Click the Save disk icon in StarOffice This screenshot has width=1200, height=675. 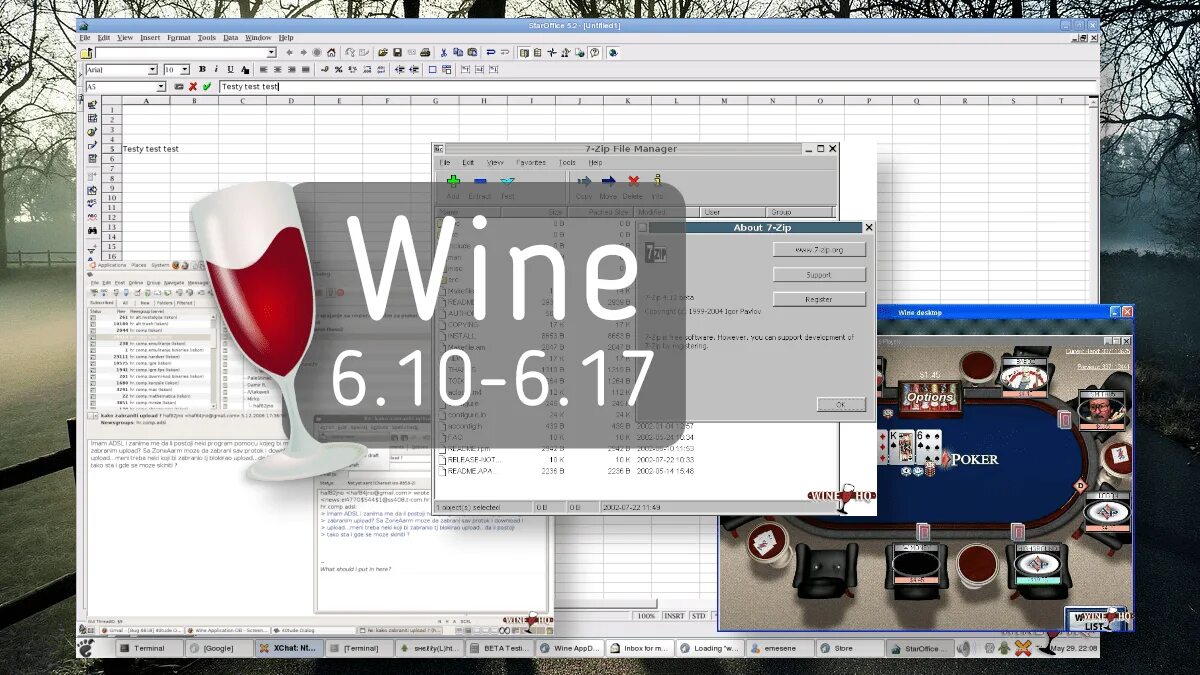click(x=397, y=52)
